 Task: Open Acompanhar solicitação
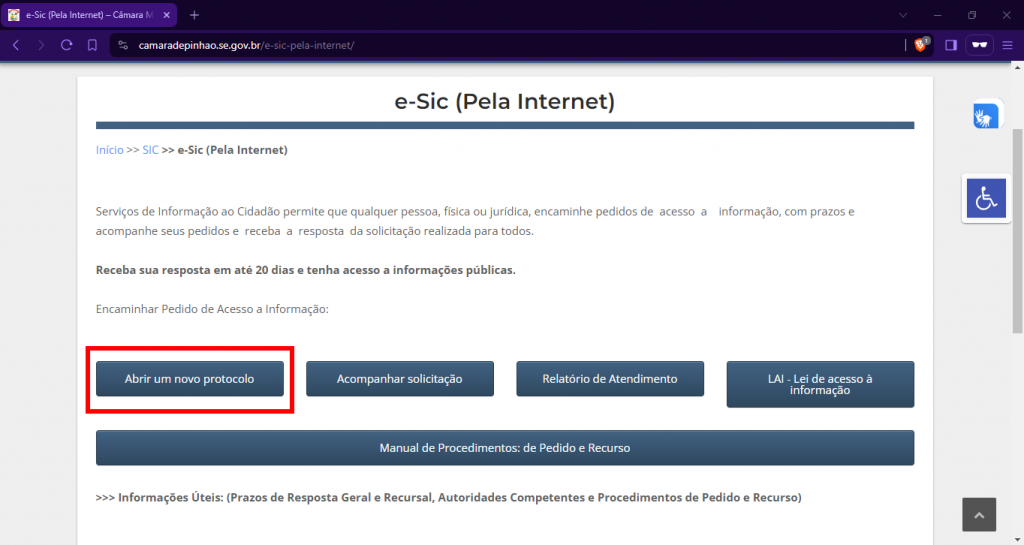coord(399,379)
